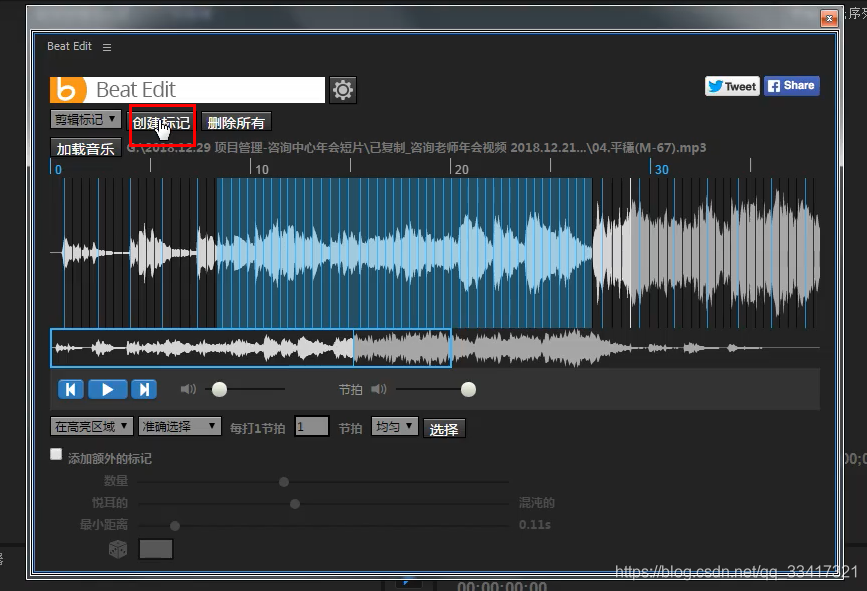Click the 创建标记 button

(x=161, y=123)
